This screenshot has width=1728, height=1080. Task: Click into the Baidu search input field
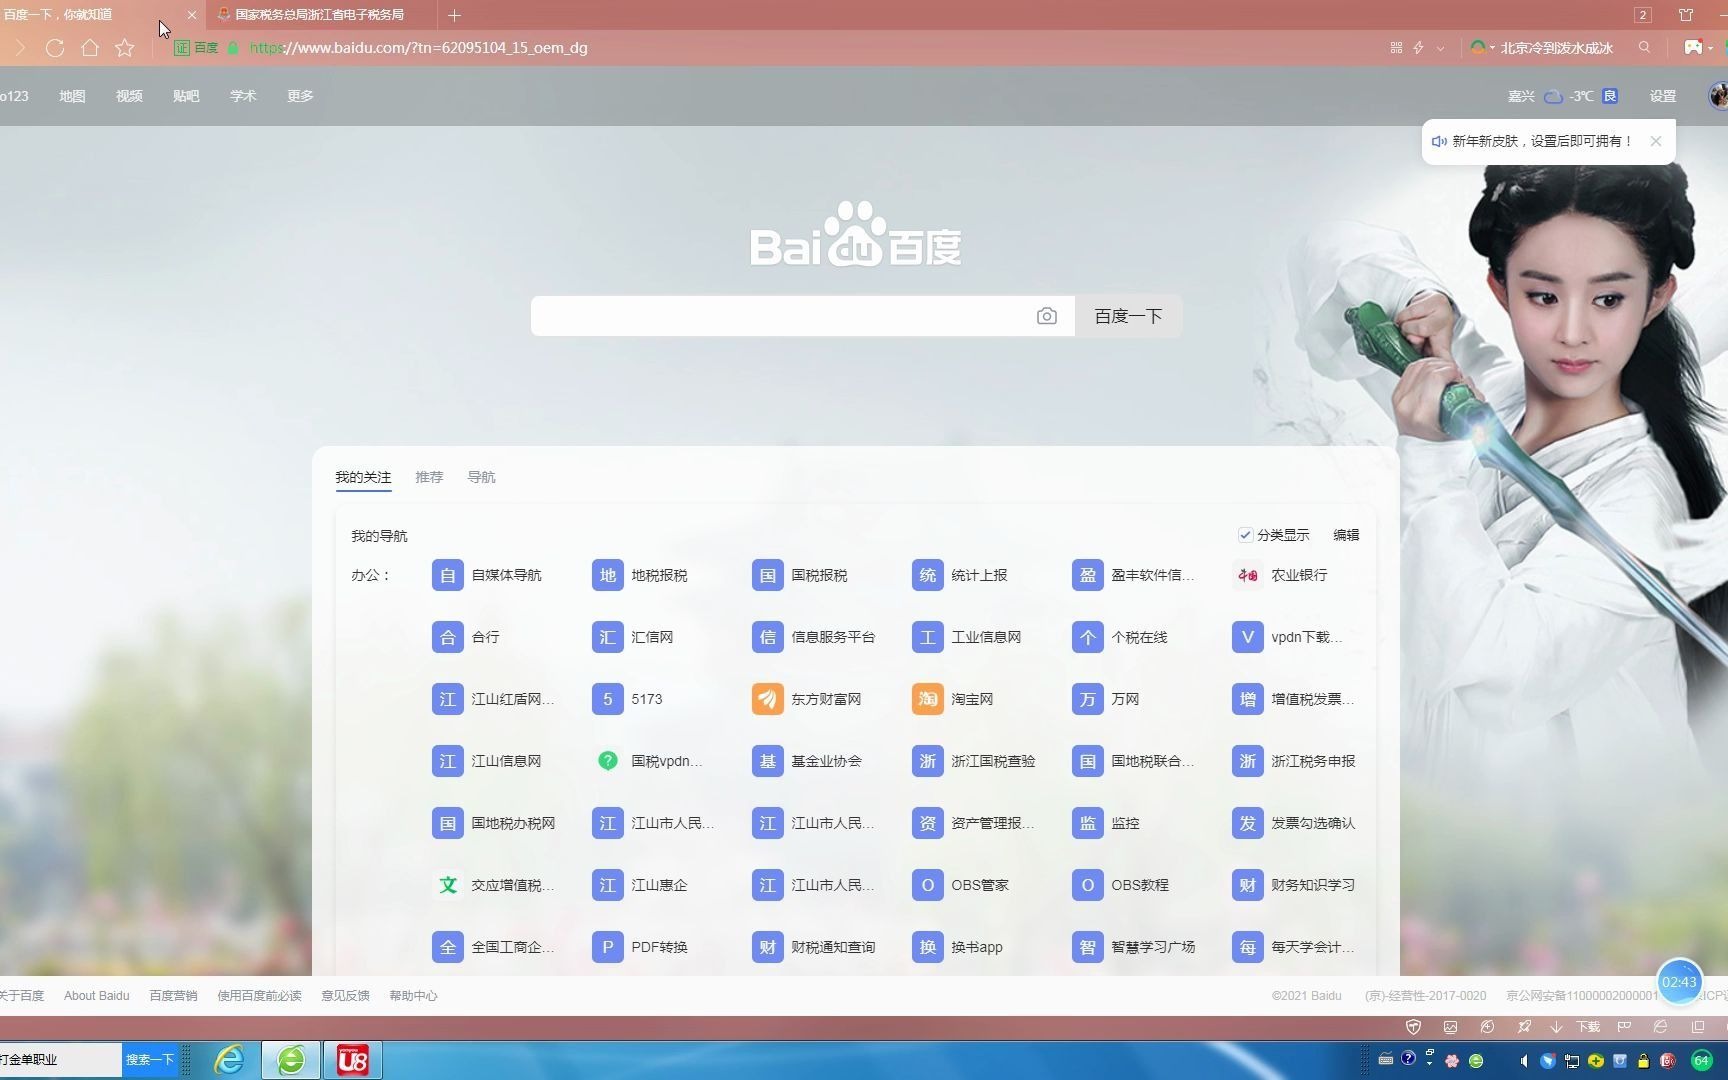pos(780,316)
